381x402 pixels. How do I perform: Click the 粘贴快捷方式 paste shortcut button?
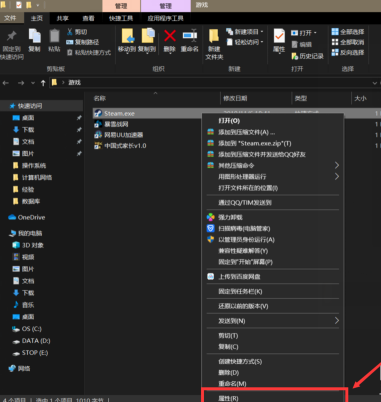click(x=89, y=52)
